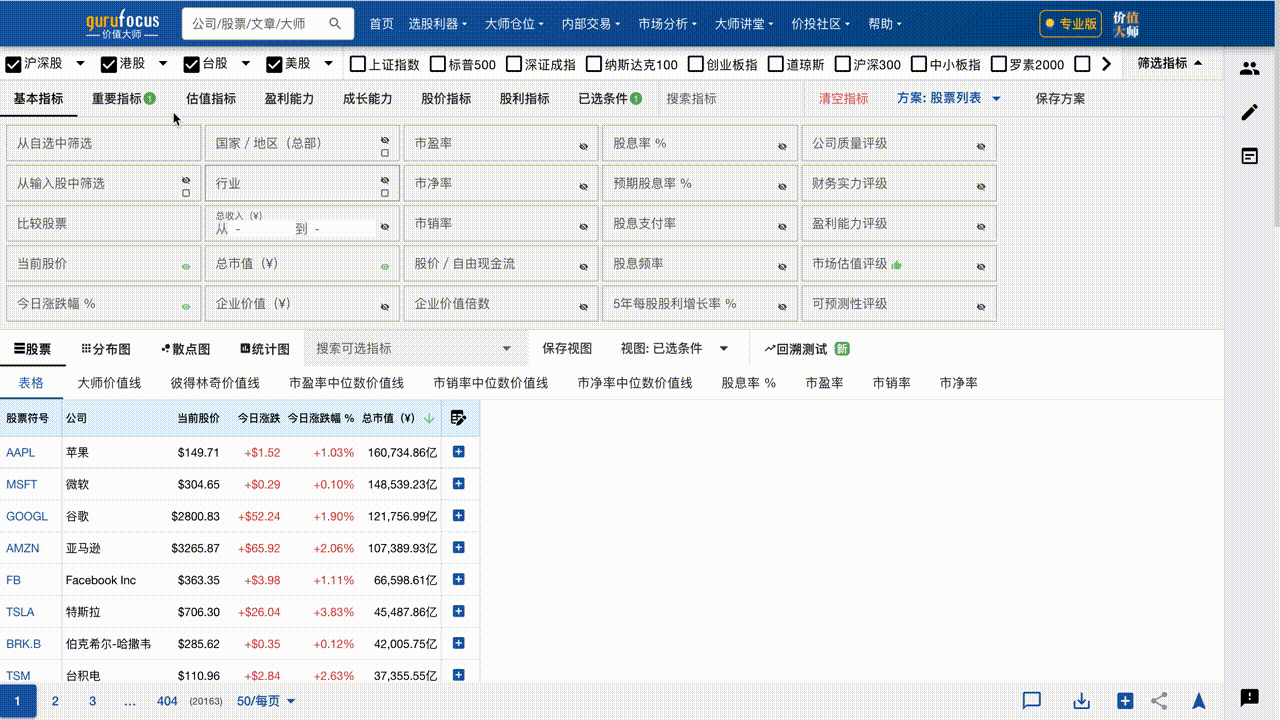Screen dimensions: 1280x720
Task: Add AAPL row with plus icon
Action: tap(459, 452)
